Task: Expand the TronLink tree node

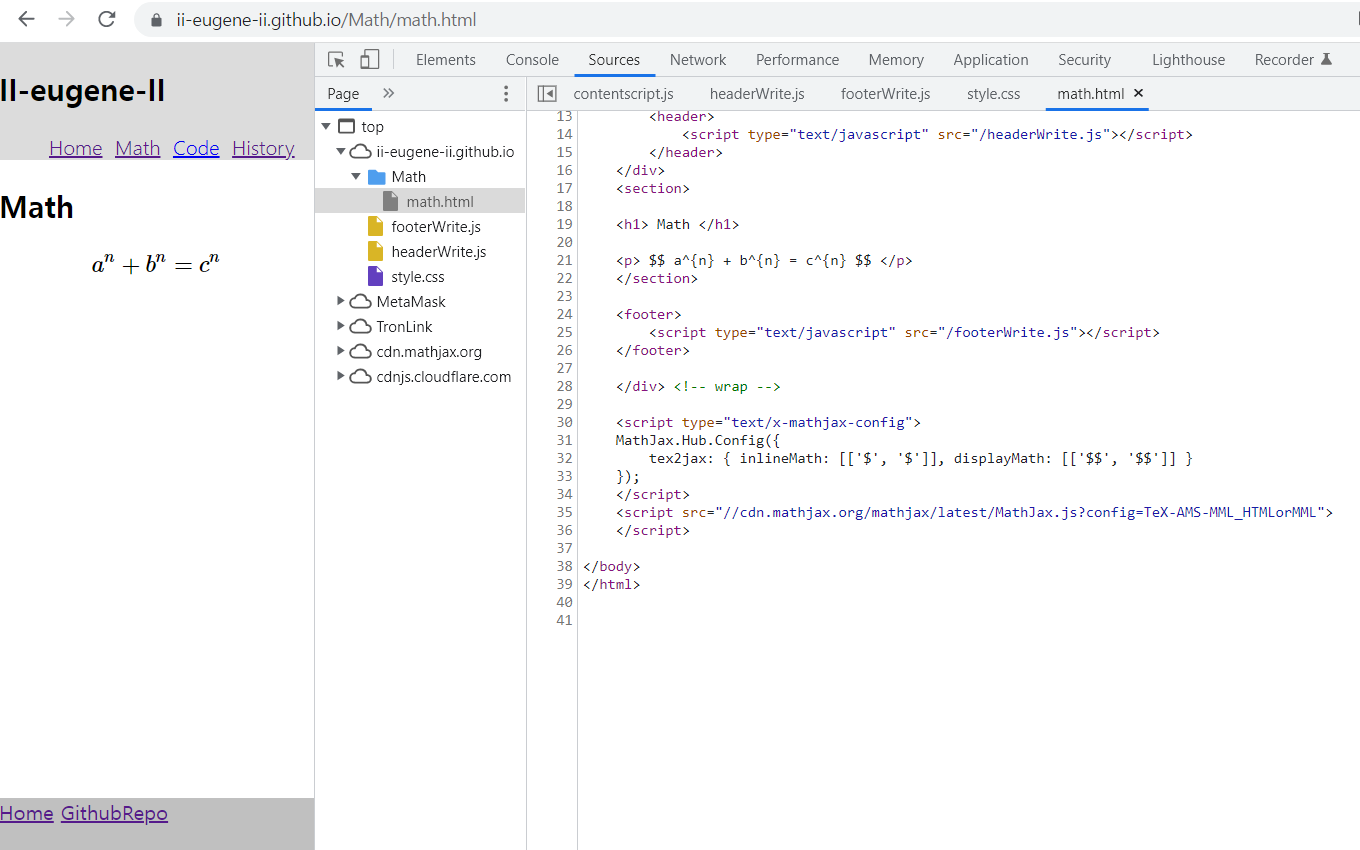Action: click(341, 326)
